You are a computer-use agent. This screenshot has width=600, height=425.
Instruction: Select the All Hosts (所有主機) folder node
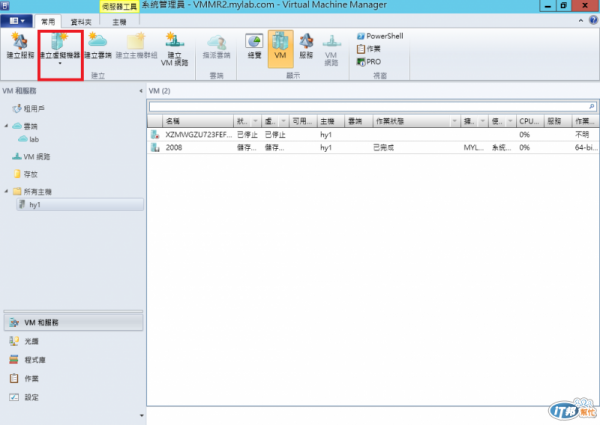pyautogui.click(x=32, y=191)
